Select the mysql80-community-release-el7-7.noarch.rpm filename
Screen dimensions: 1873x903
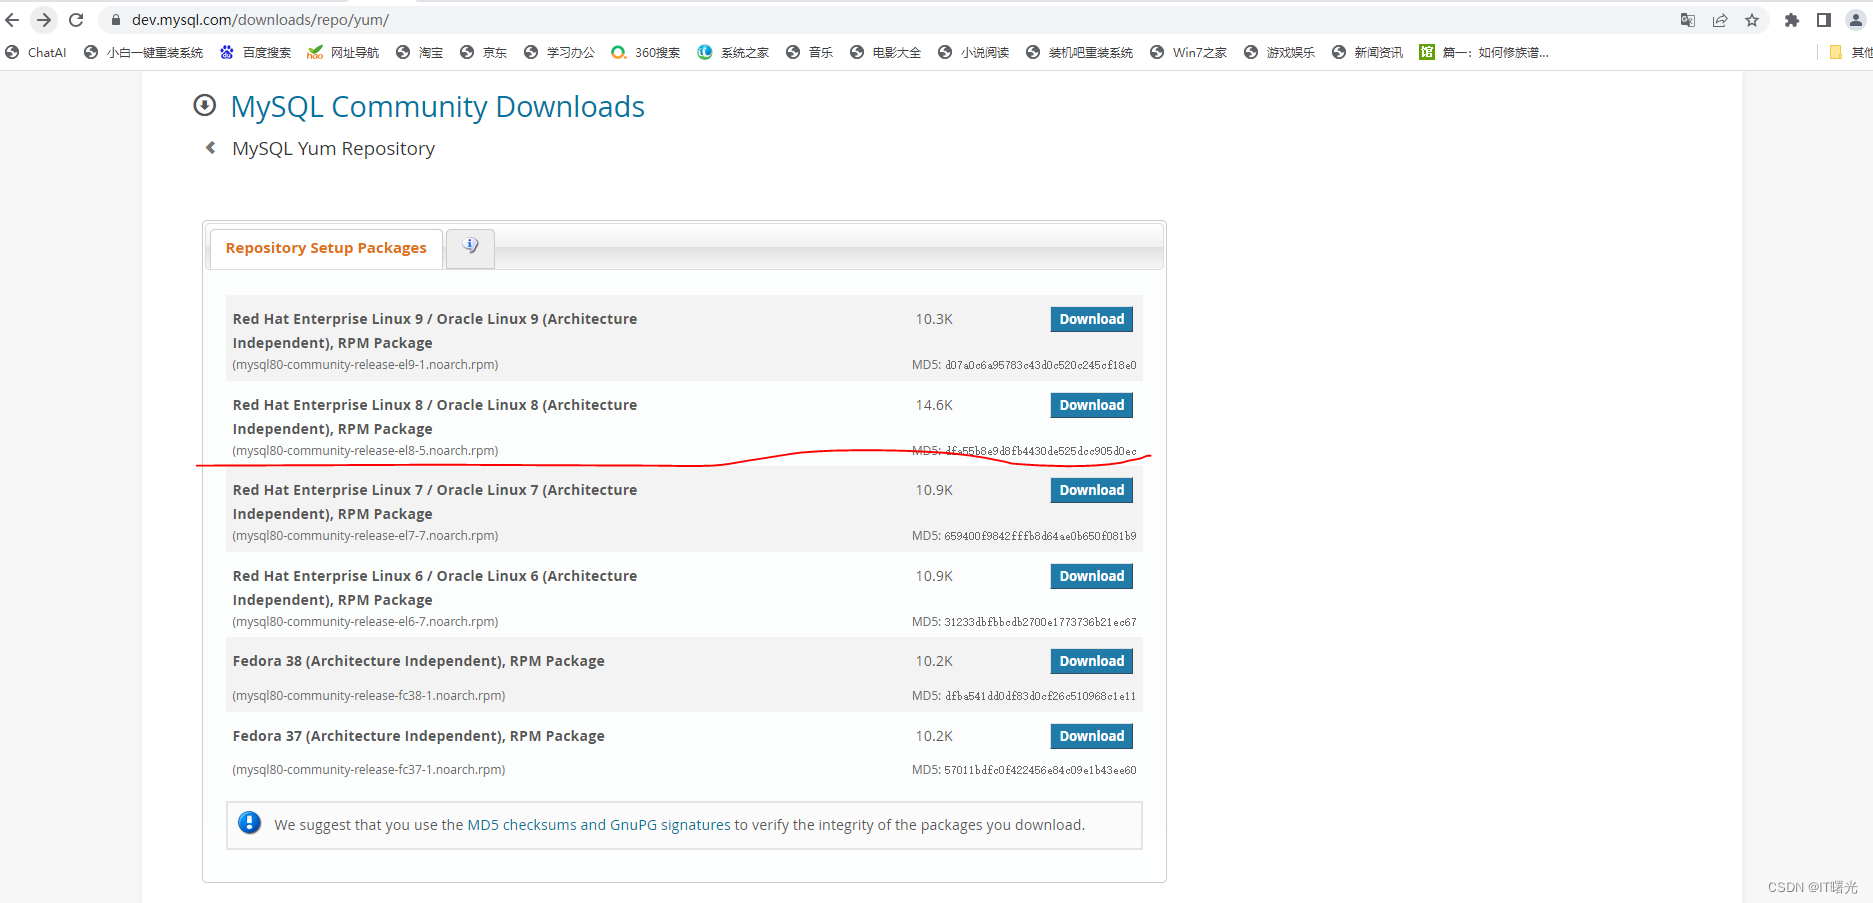(365, 536)
